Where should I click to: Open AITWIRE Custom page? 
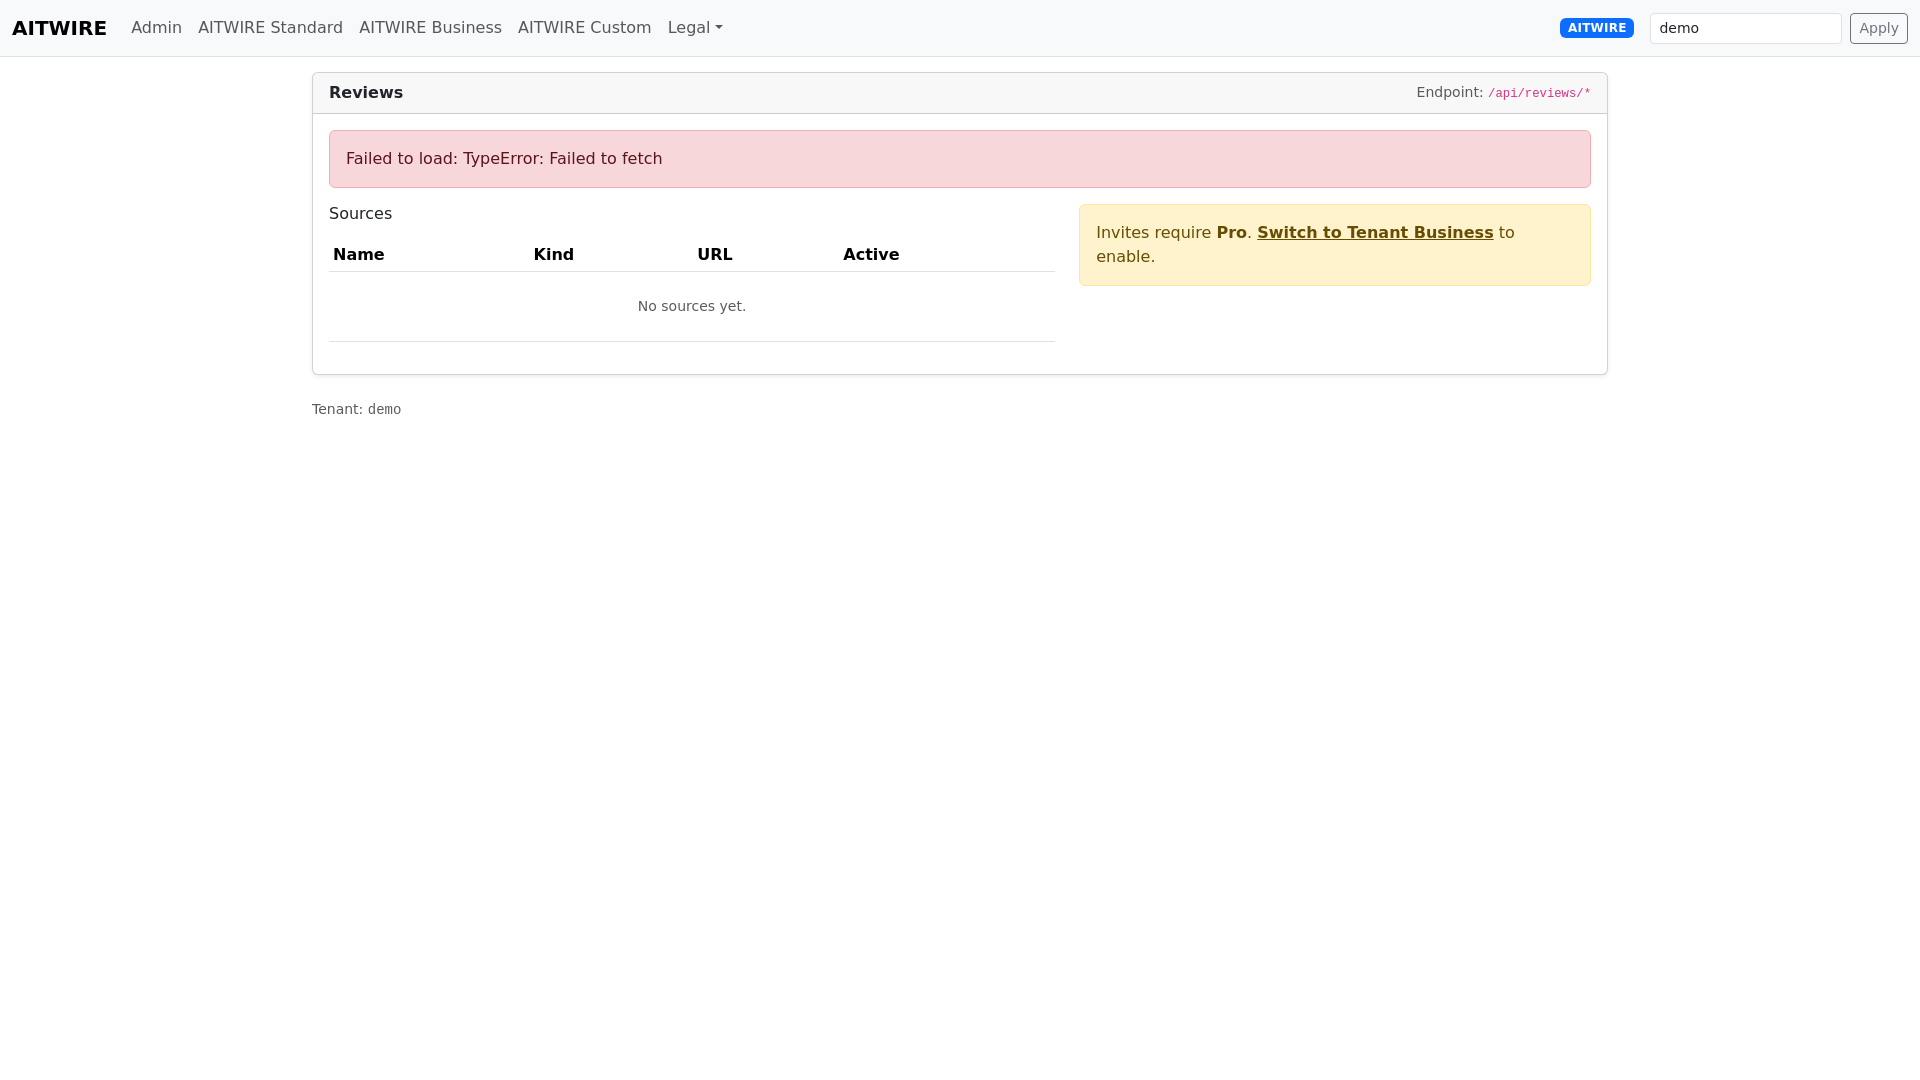point(584,28)
